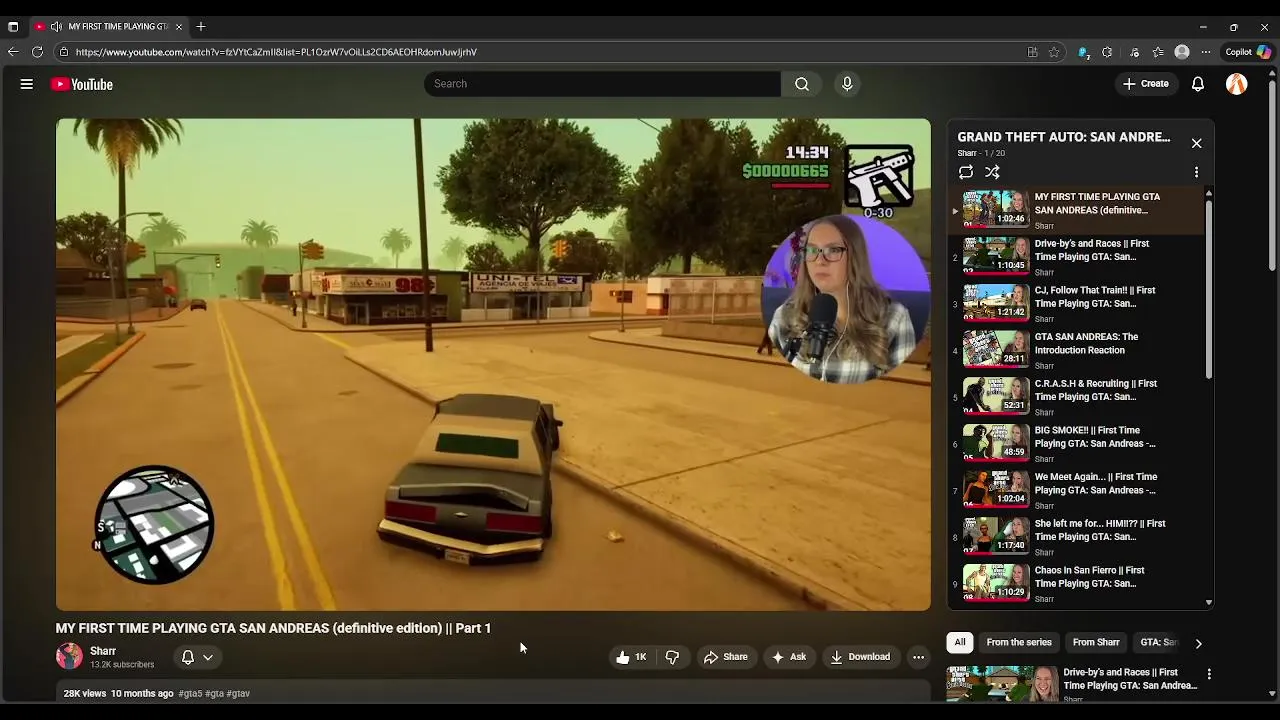Open the YouTube guide hamburger menu
The width and height of the screenshot is (1280, 720).
(x=27, y=84)
